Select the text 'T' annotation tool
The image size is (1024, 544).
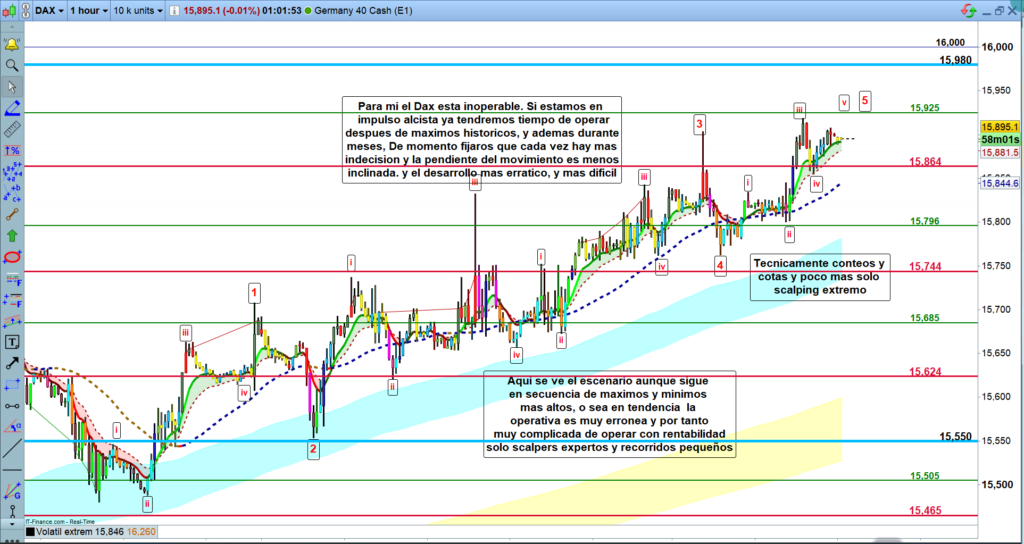point(12,341)
